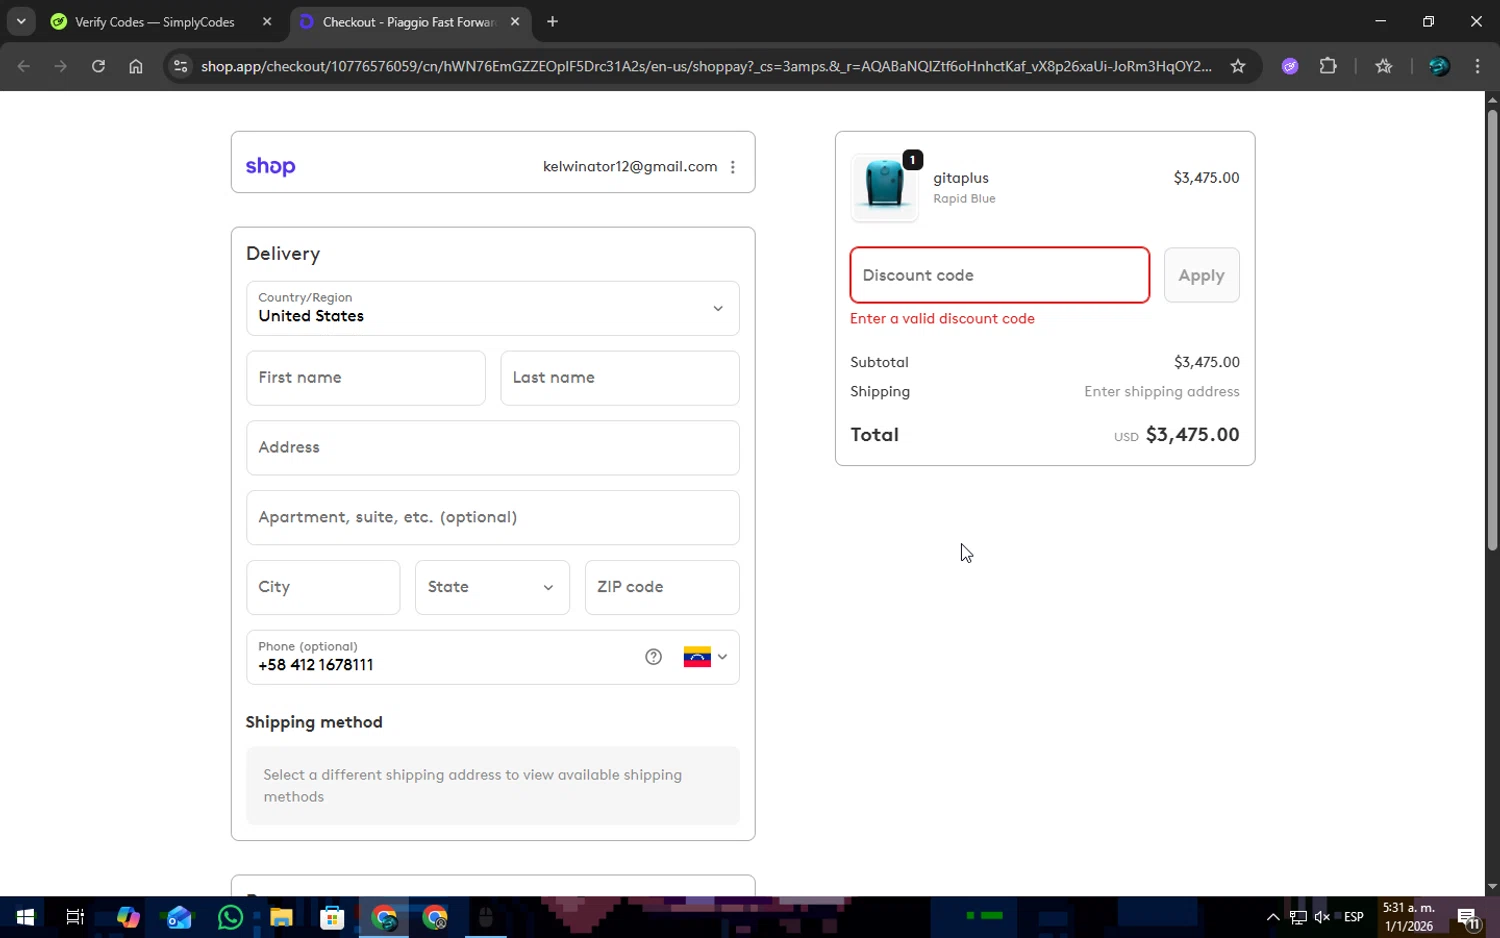Open the purple browser extension icon

point(1290,66)
